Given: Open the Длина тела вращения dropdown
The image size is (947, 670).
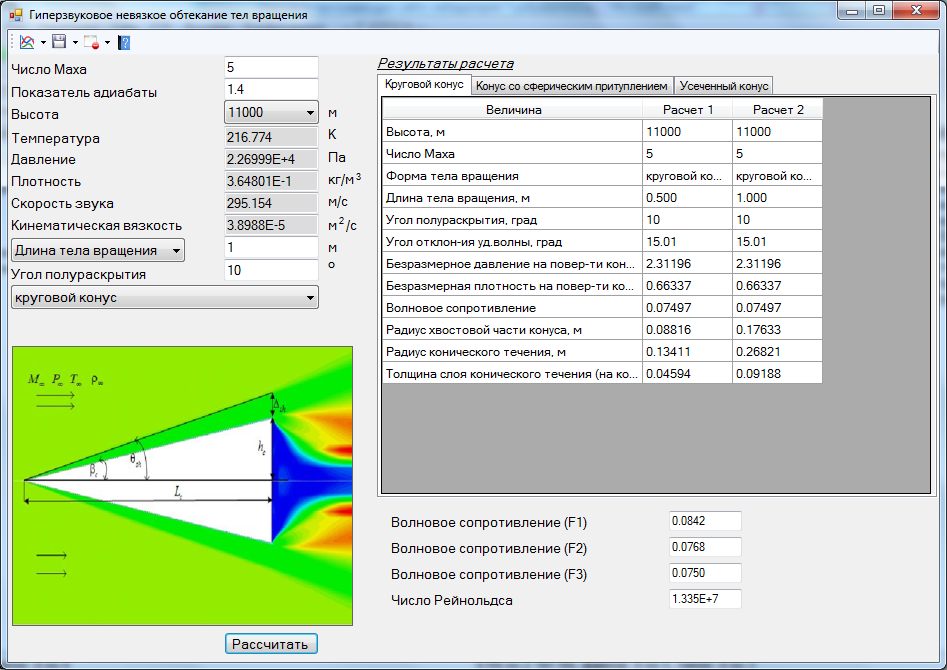Looking at the screenshot, I should pos(97,250).
